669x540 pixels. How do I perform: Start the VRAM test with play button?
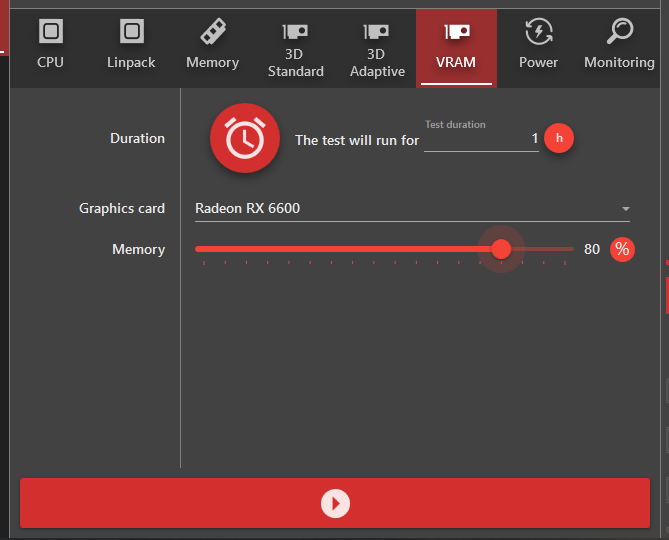tap(335, 503)
